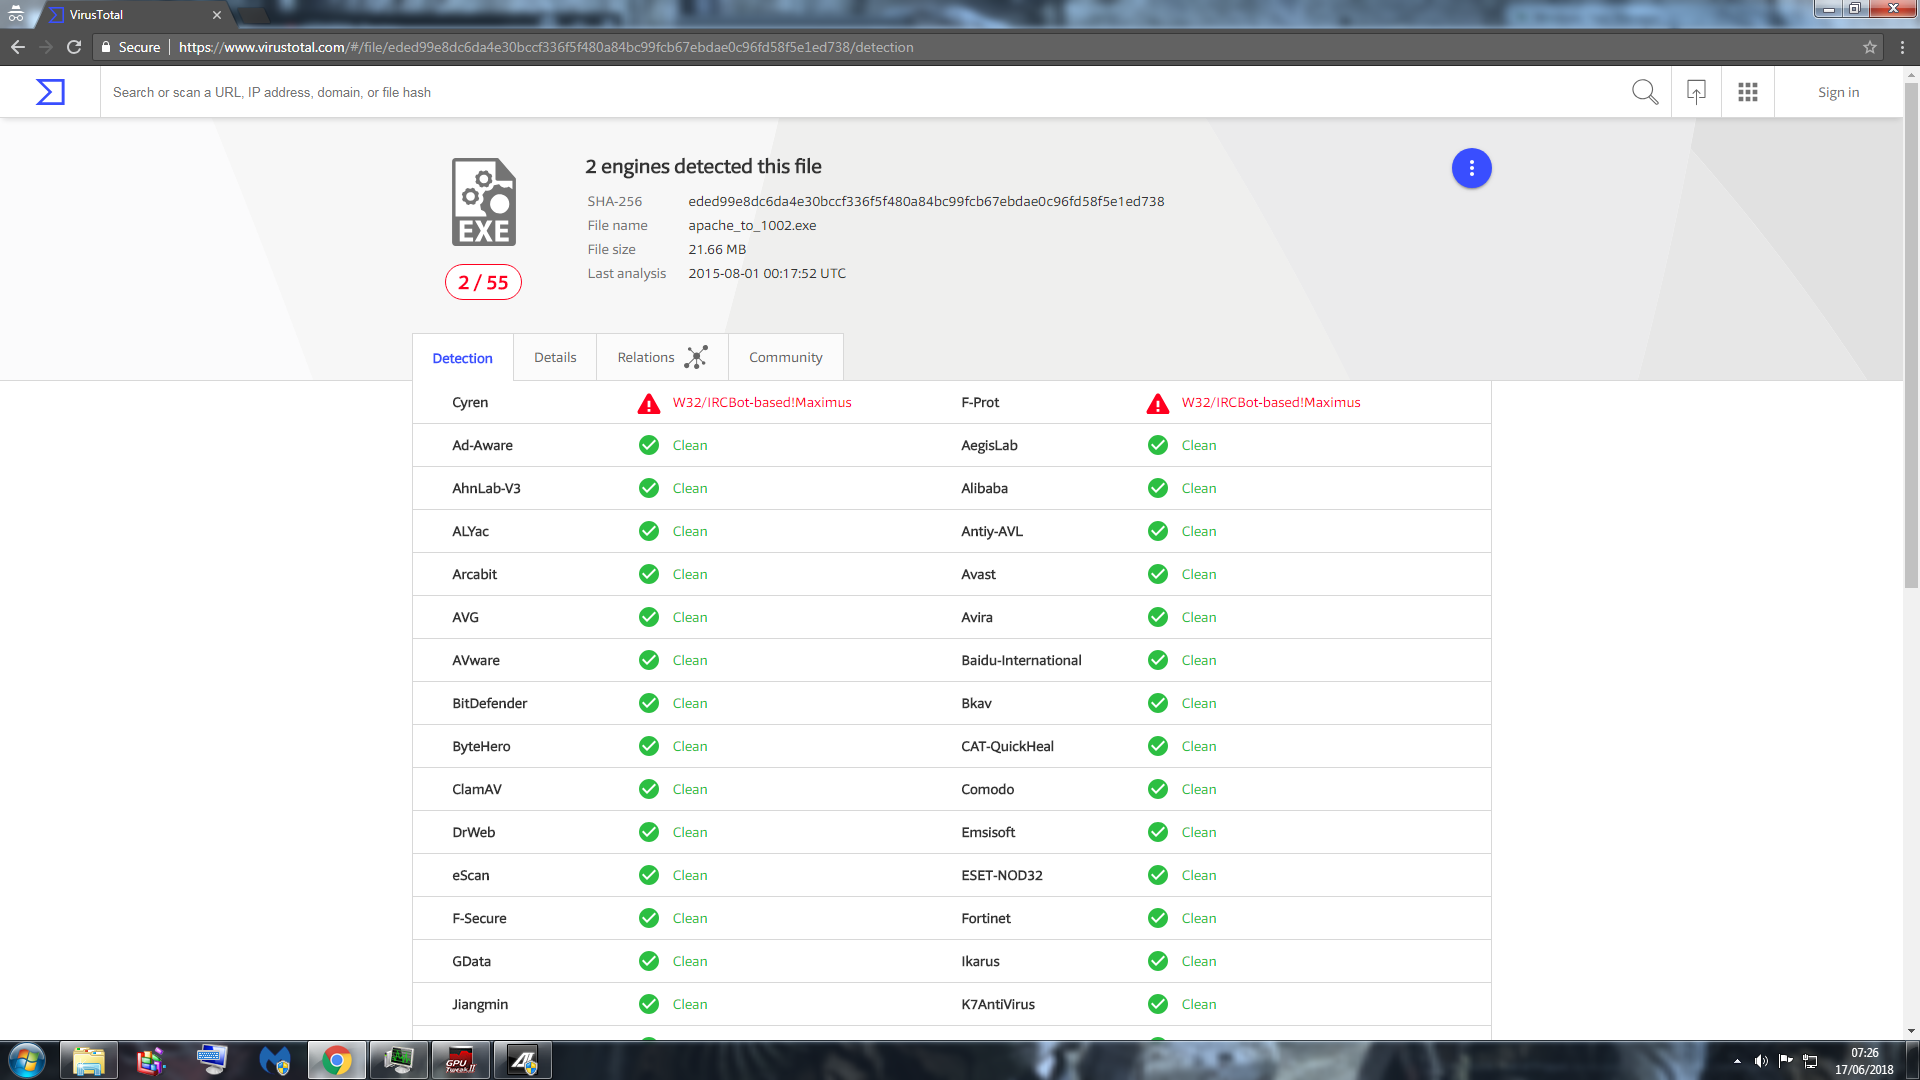
Task: Click the Clean result for GData
Action: [690, 961]
